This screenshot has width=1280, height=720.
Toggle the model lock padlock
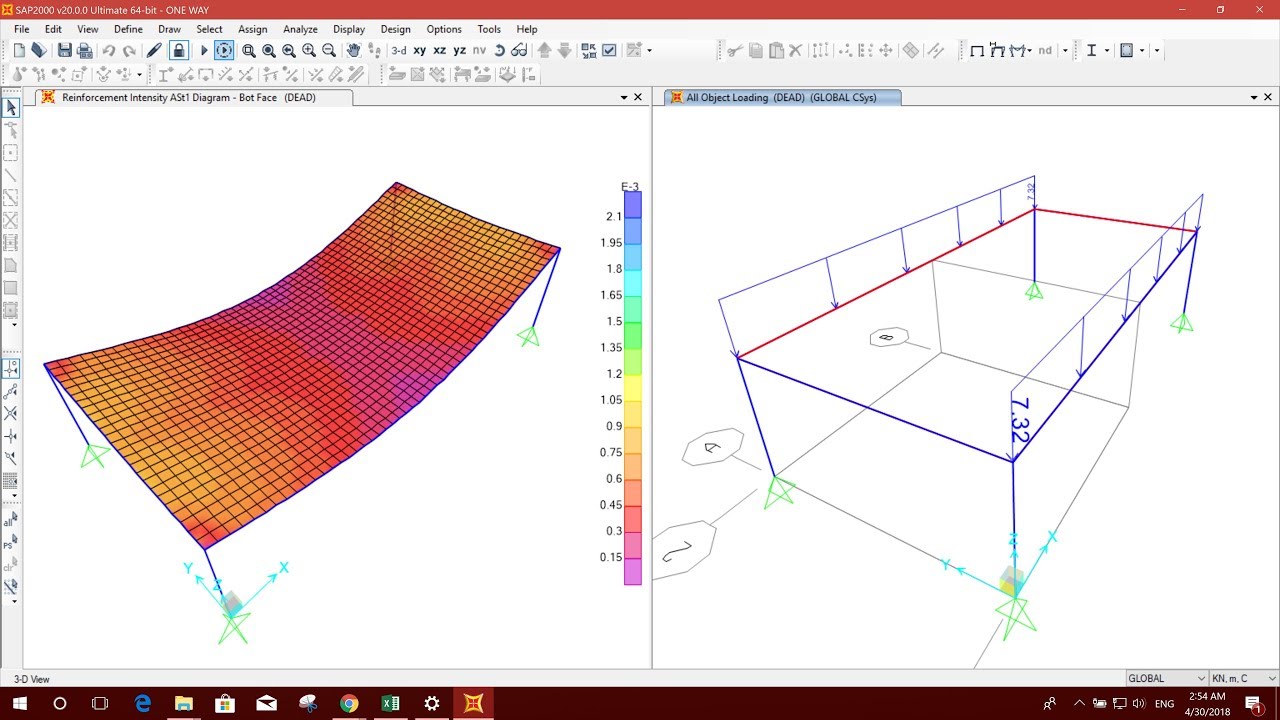177,50
